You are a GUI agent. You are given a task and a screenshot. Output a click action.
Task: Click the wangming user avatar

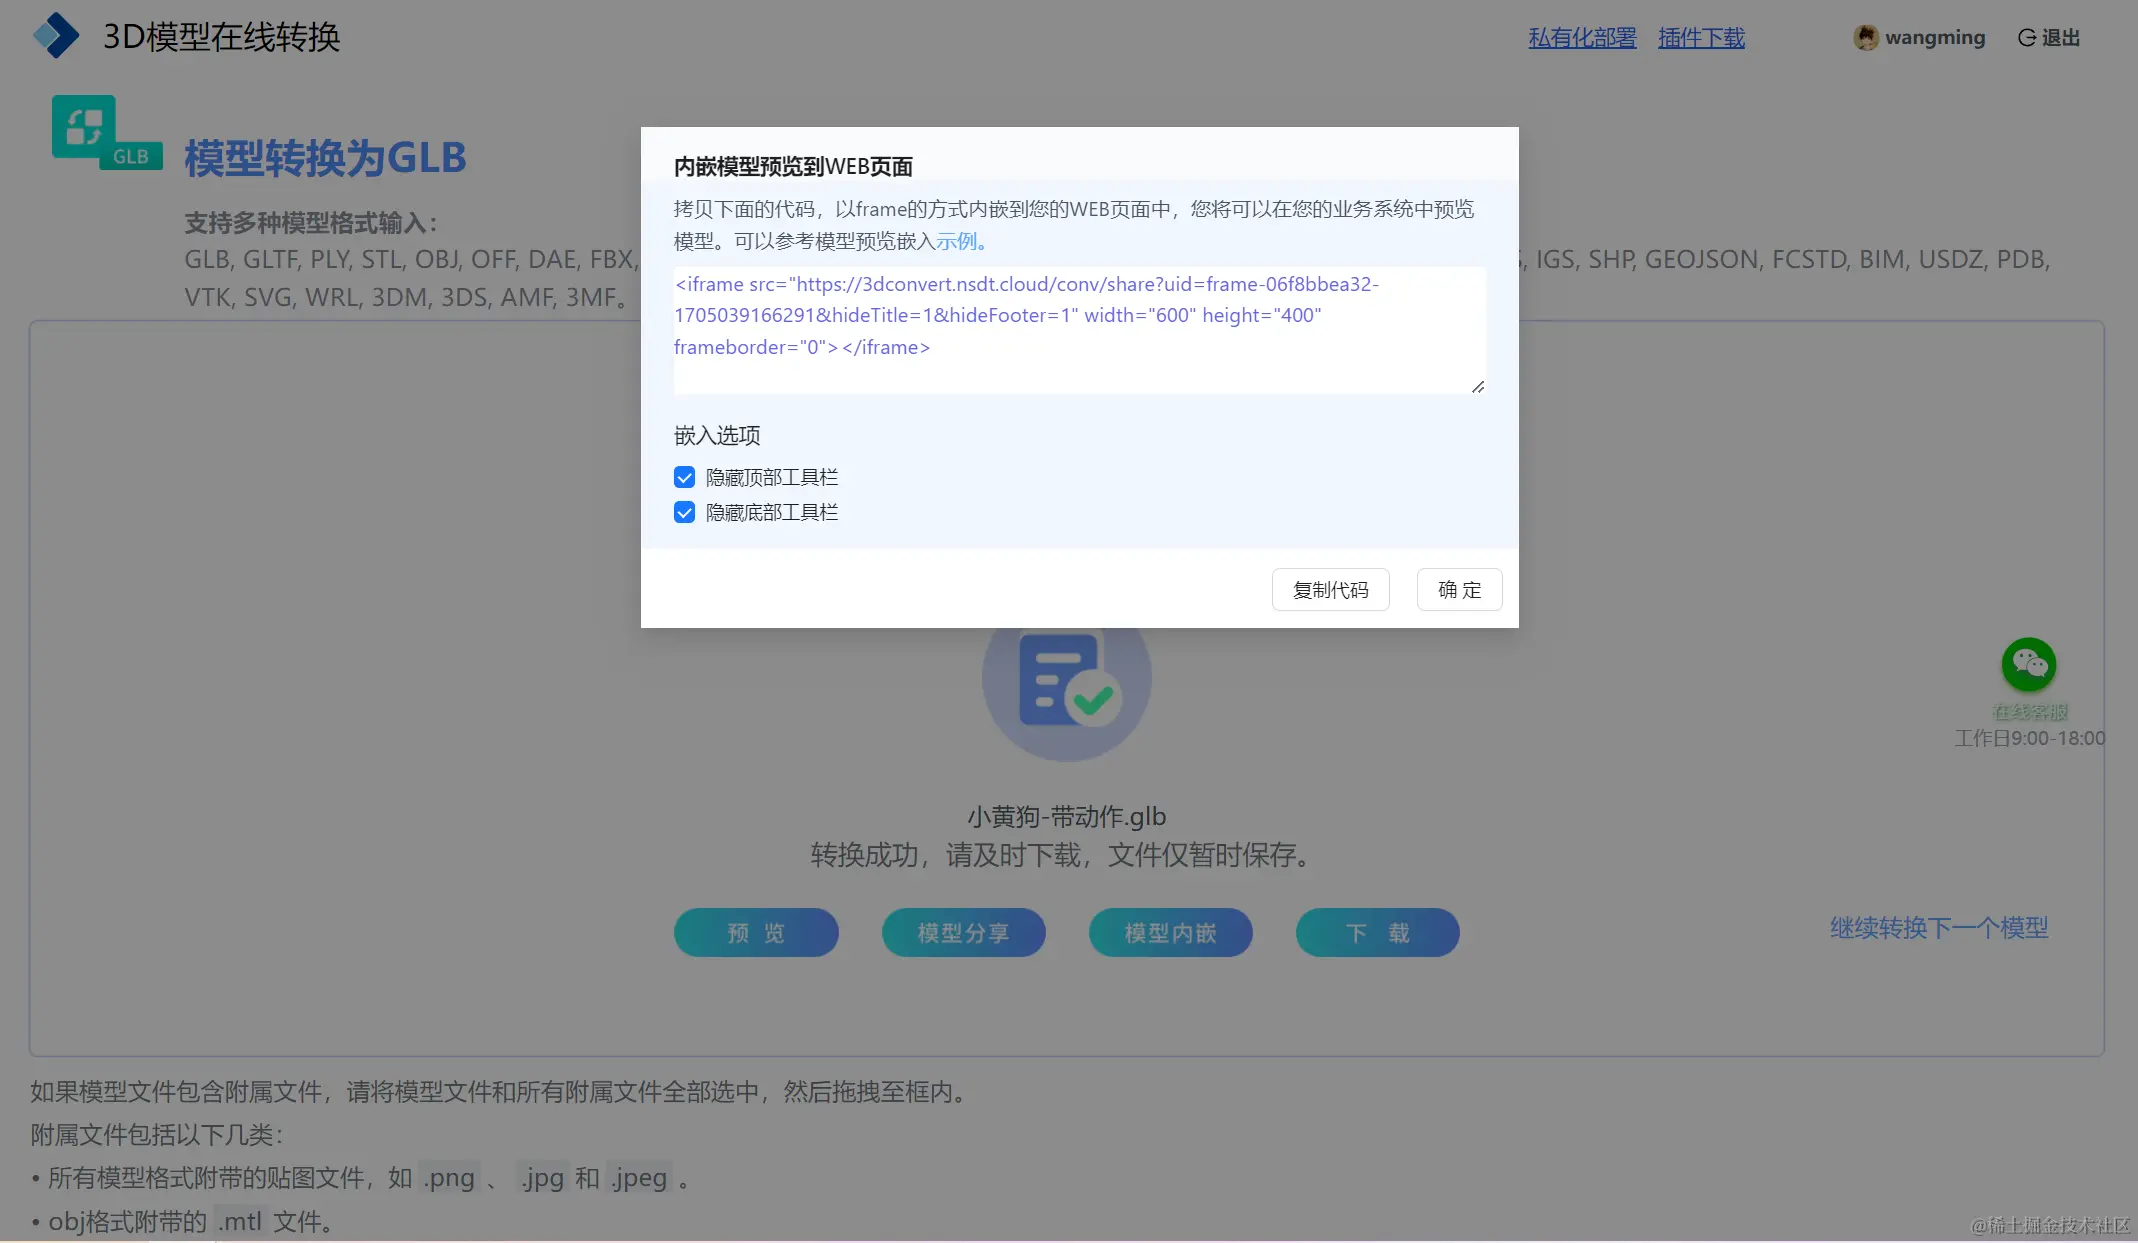1865,38
